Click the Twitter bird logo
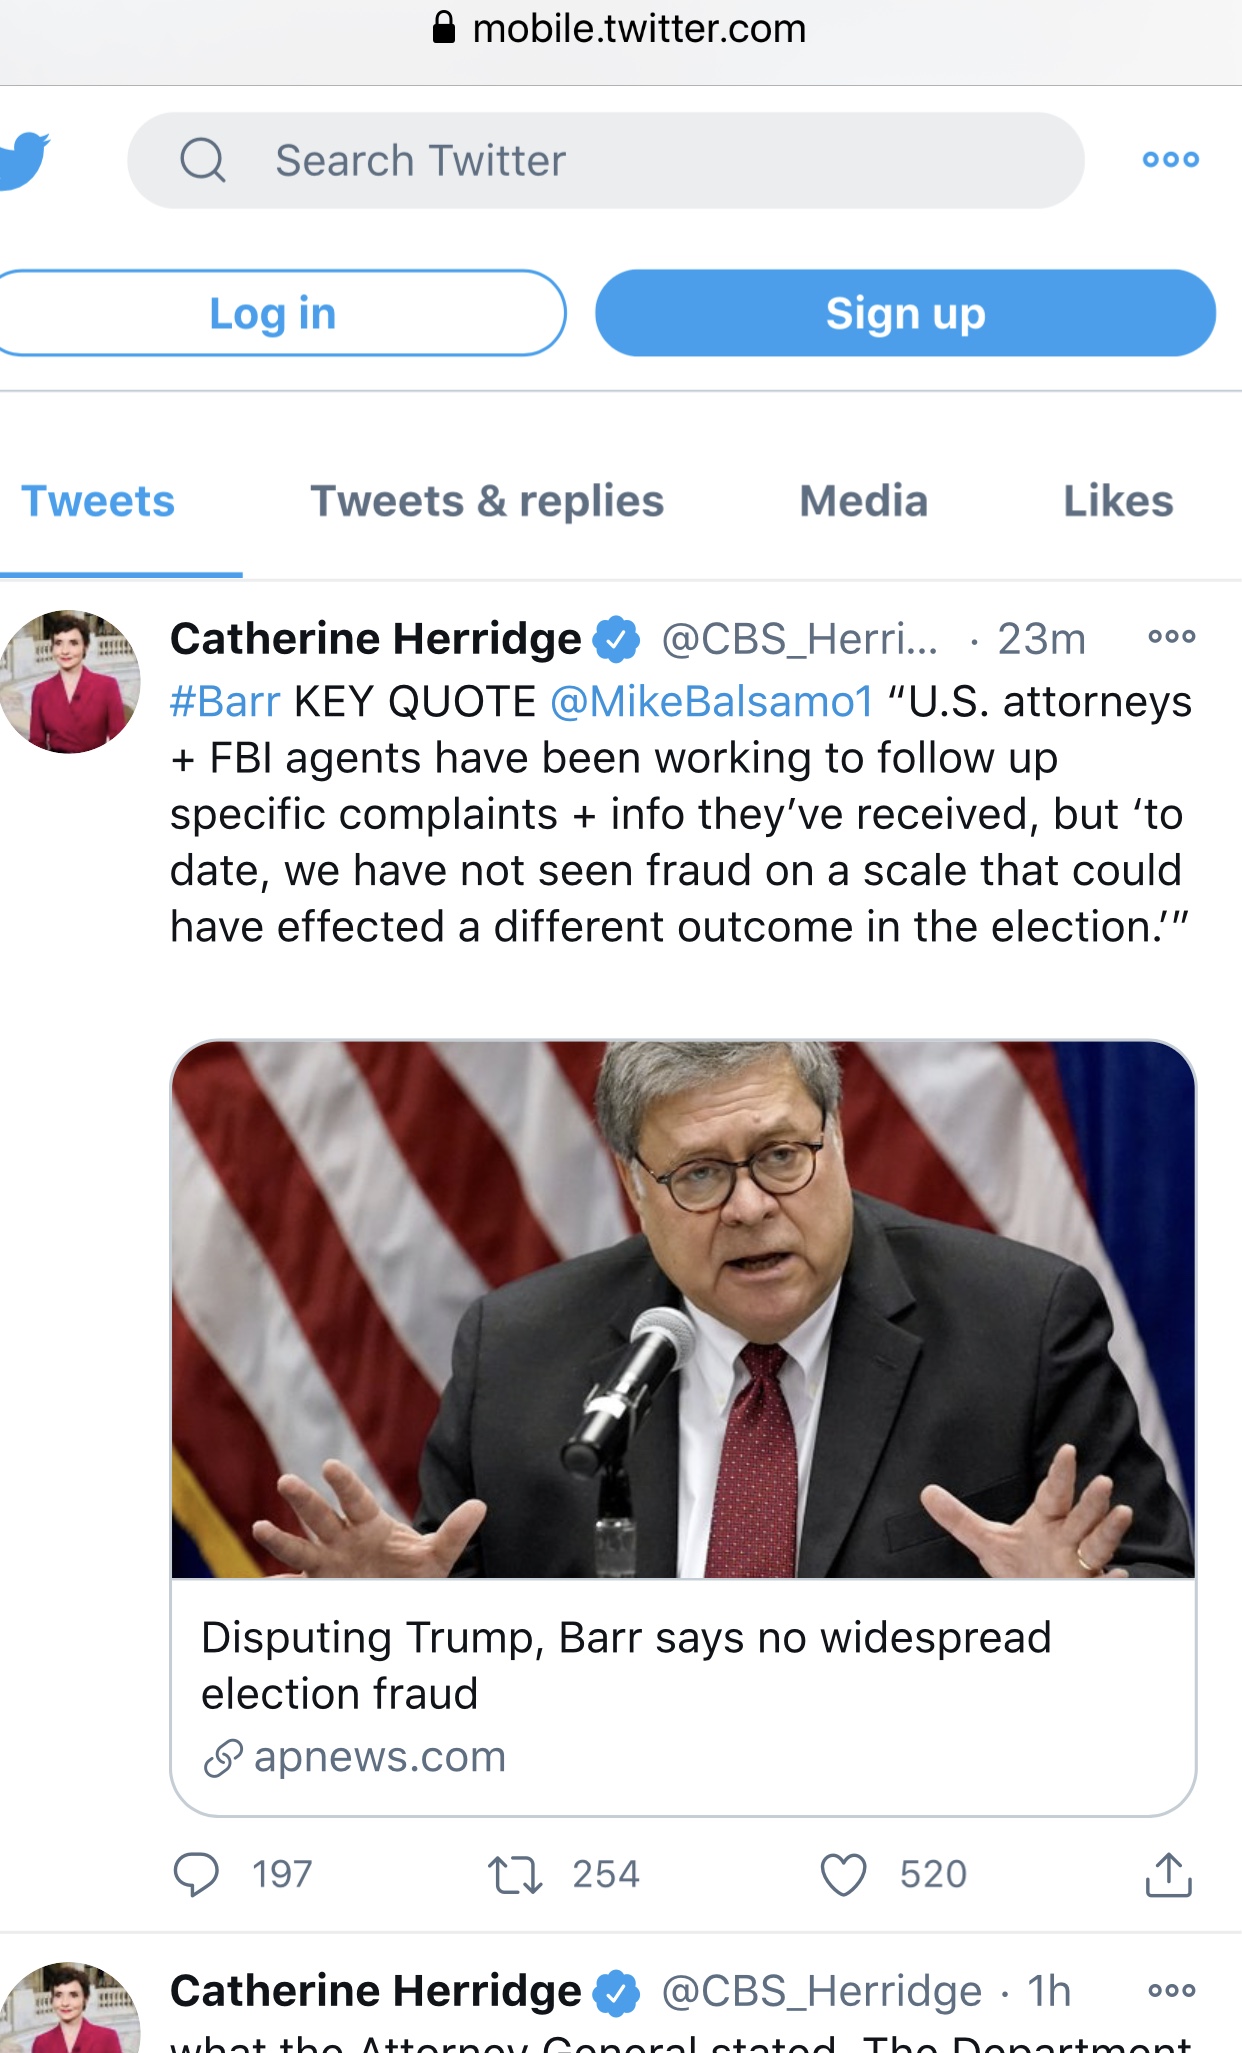The image size is (1242, 2053). [x=22, y=160]
